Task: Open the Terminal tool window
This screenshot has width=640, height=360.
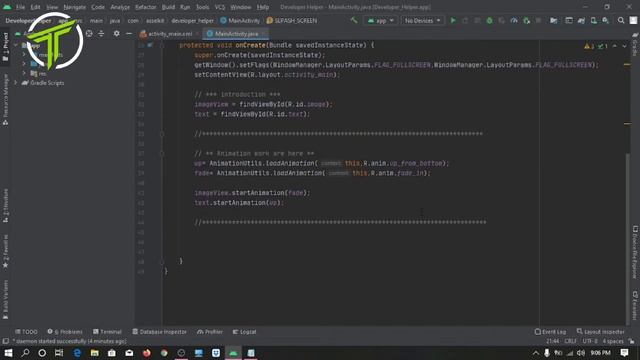Action: [107, 332]
